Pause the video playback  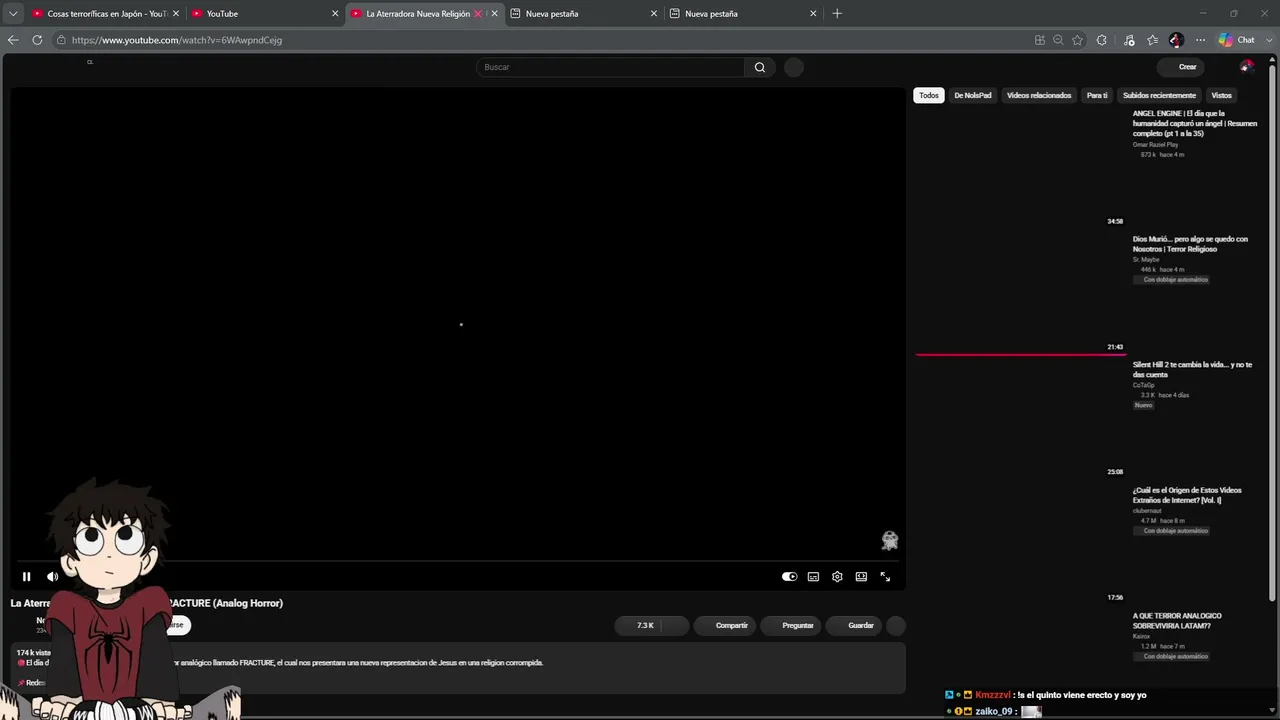coord(27,577)
